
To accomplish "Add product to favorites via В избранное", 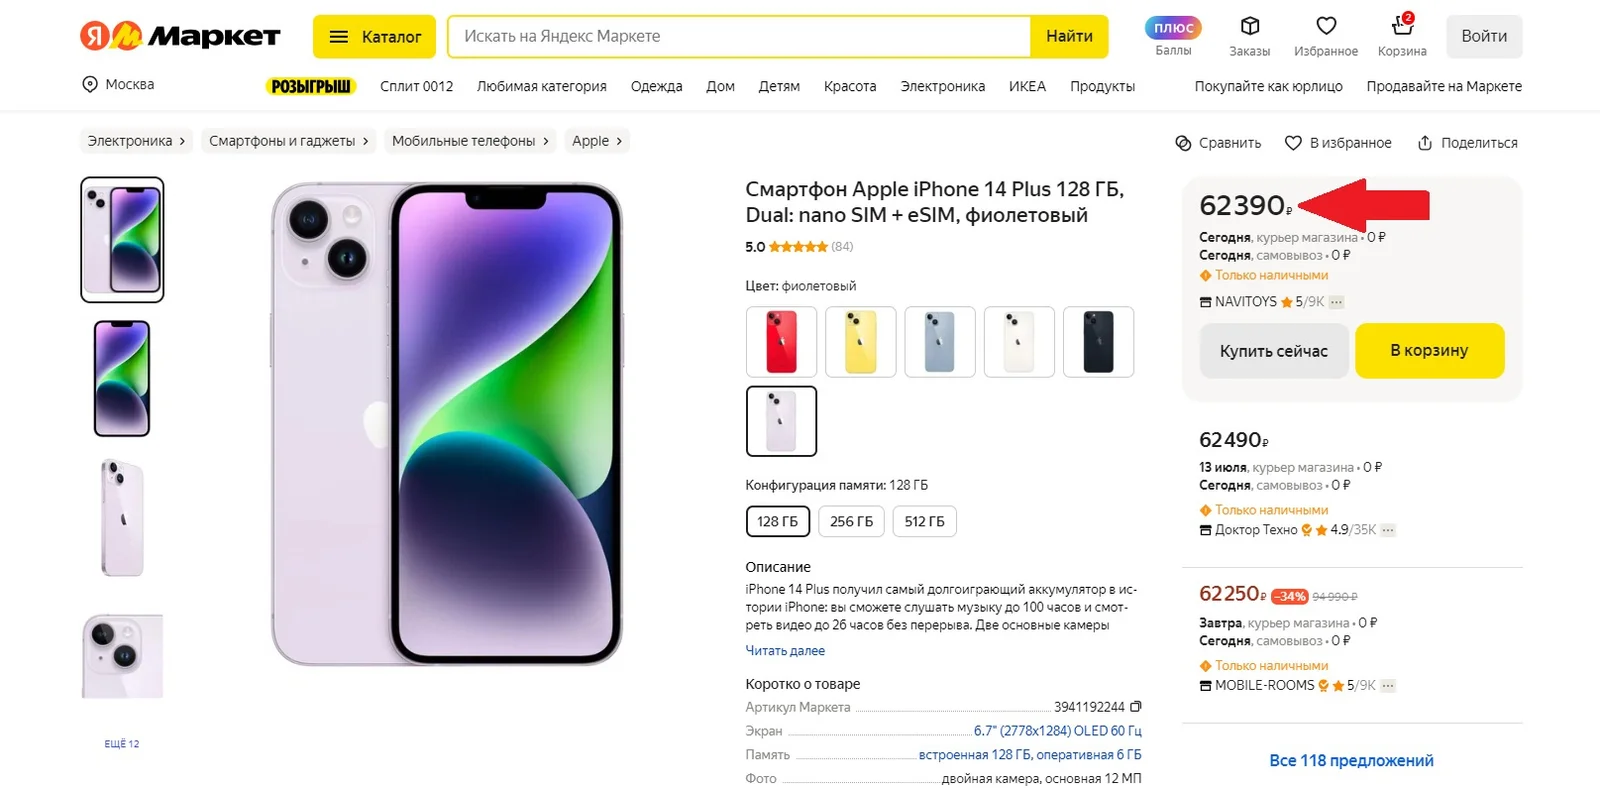I will 1338,143.
